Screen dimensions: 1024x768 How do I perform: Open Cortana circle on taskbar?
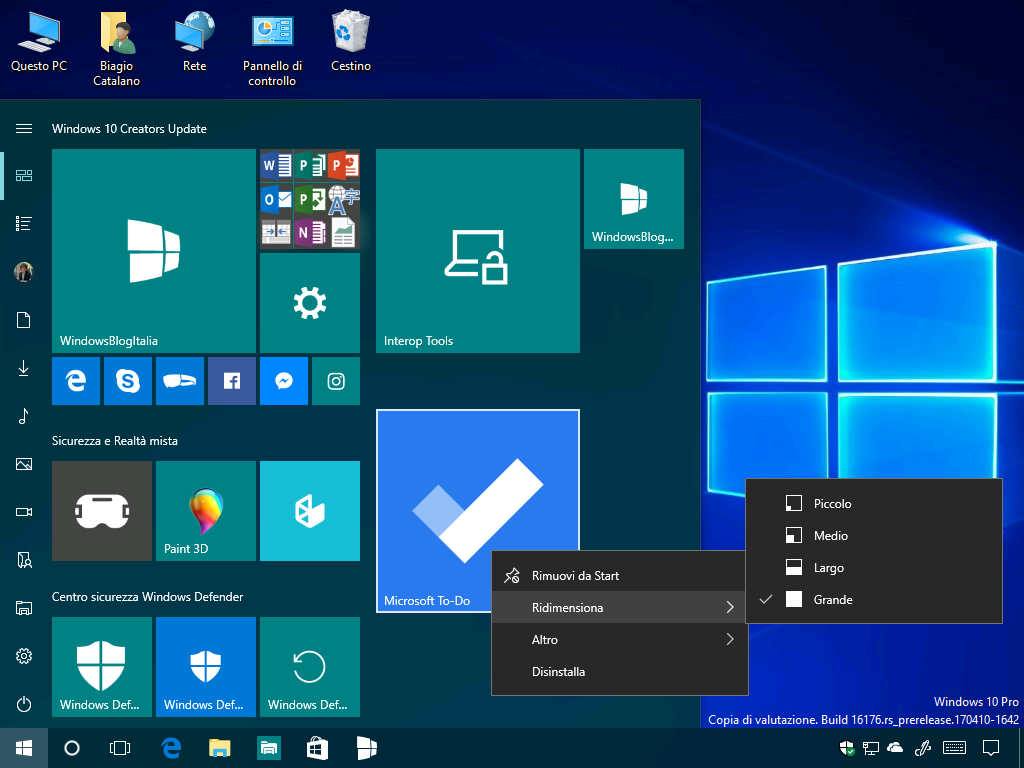tap(72, 748)
